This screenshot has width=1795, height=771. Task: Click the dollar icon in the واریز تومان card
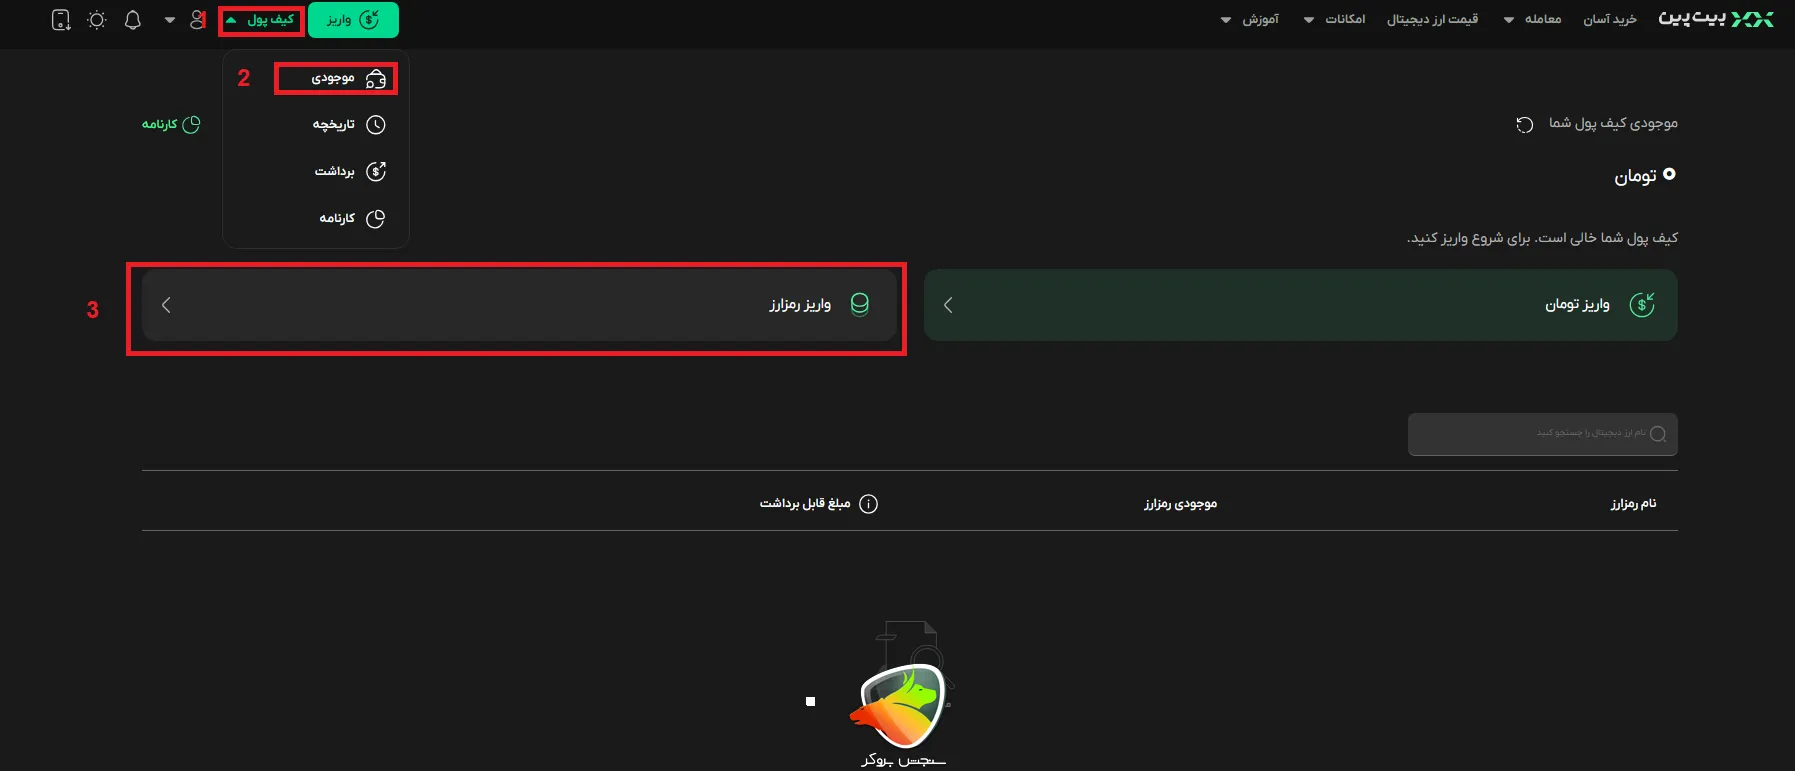[x=1642, y=305]
